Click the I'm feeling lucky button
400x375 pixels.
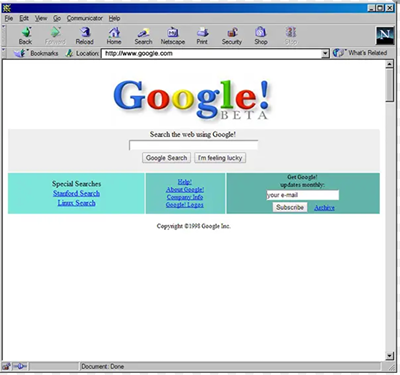tap(220, 158)
